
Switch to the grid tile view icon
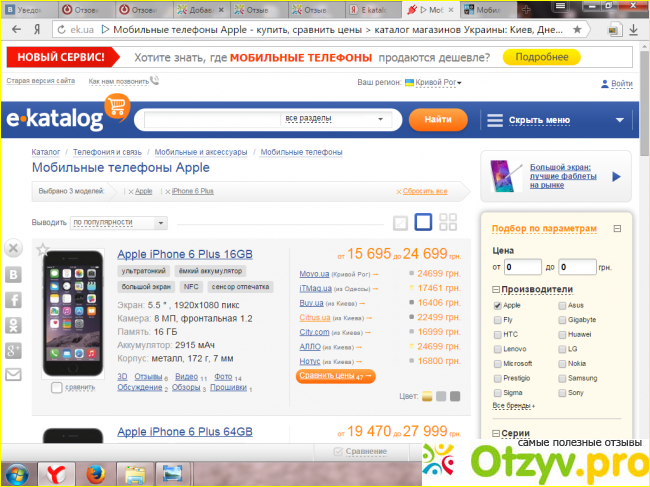(447, 222)
